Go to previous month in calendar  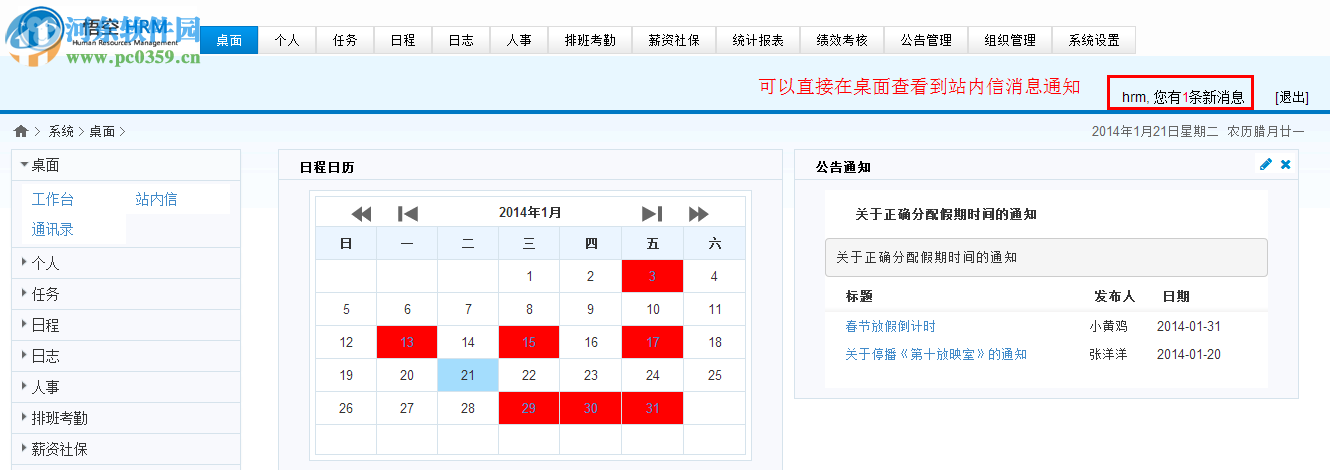pos(407,213)
